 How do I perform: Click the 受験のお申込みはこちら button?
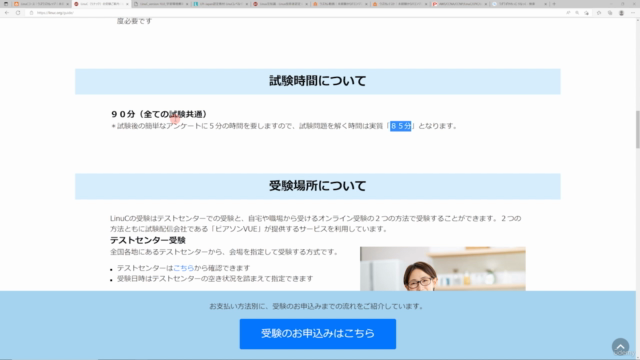click(318, 334)
